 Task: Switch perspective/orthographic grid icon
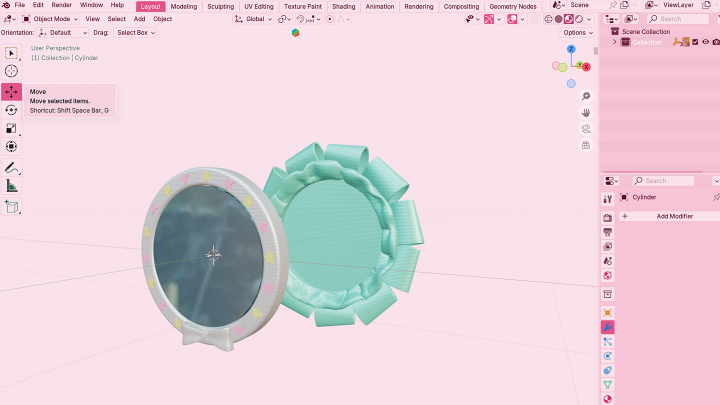tap(586, 146)
